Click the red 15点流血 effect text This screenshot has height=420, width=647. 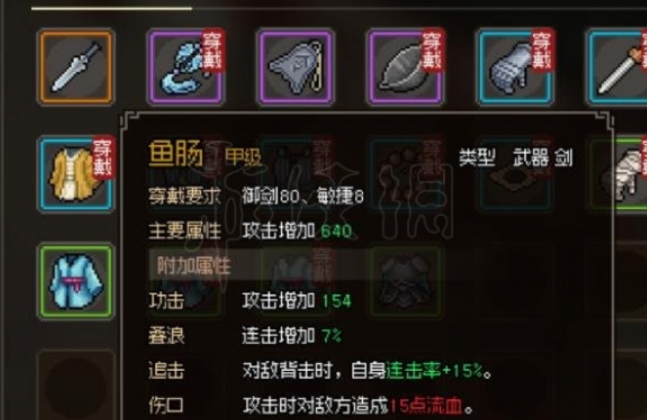click(425, 406)
